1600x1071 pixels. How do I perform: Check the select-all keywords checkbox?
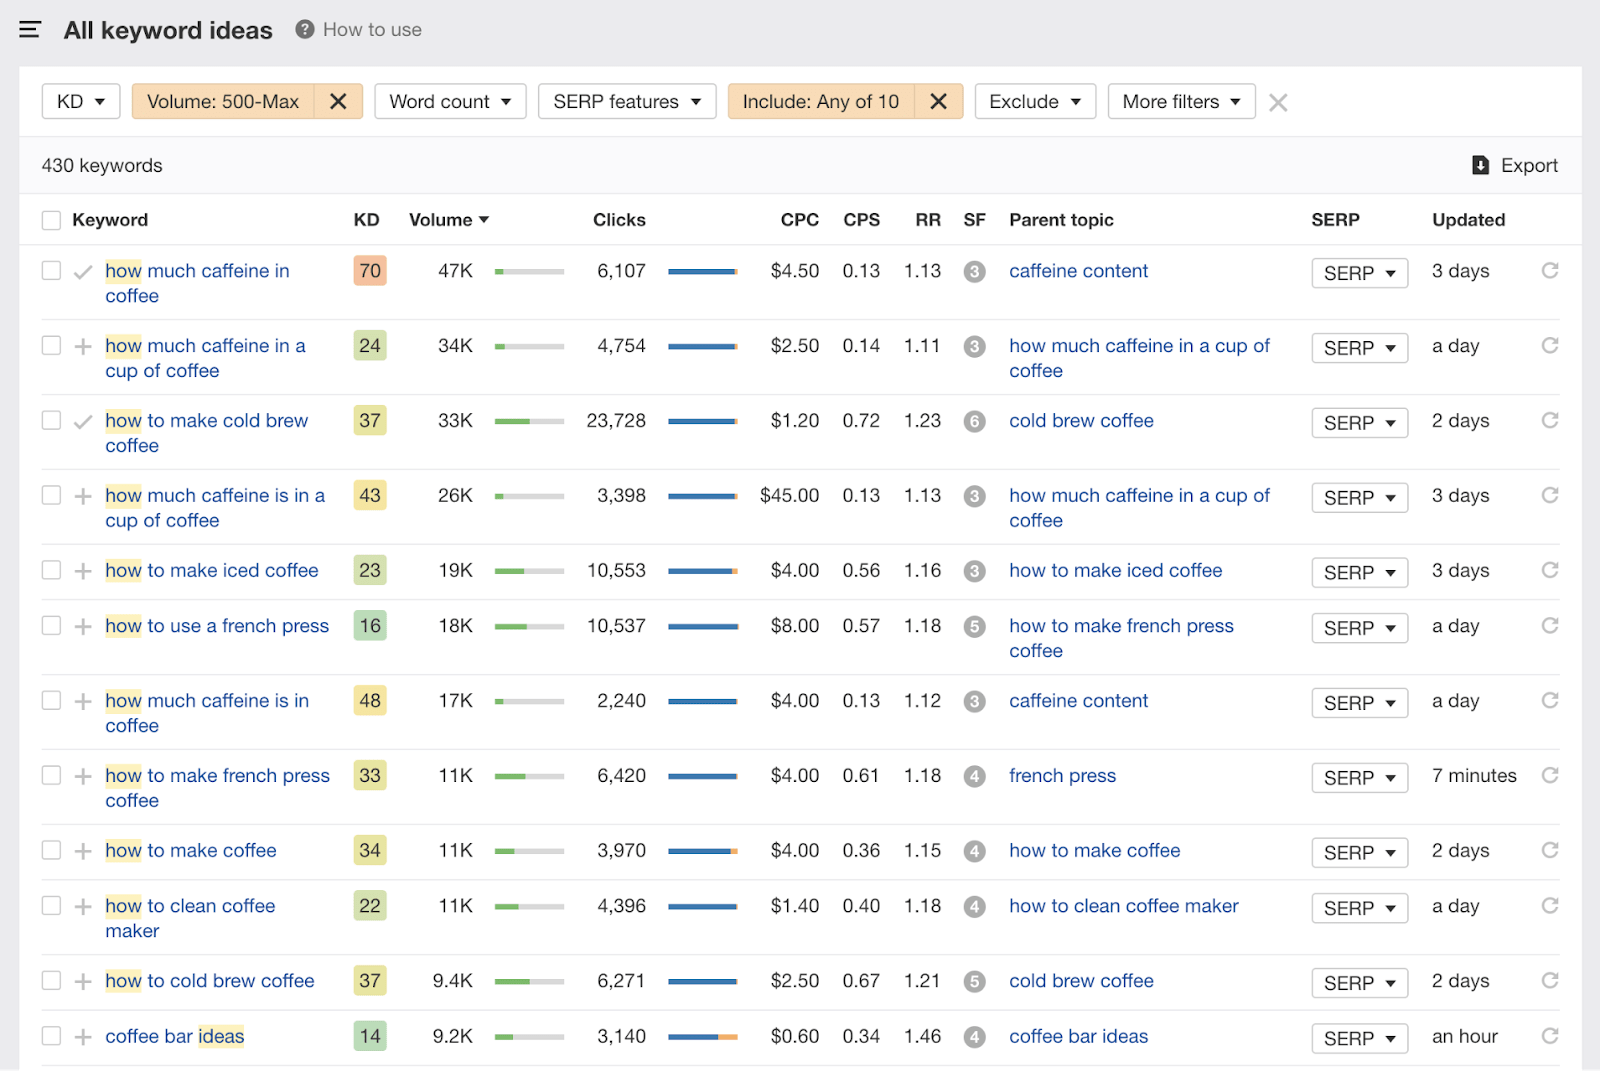tap(51, 219)
